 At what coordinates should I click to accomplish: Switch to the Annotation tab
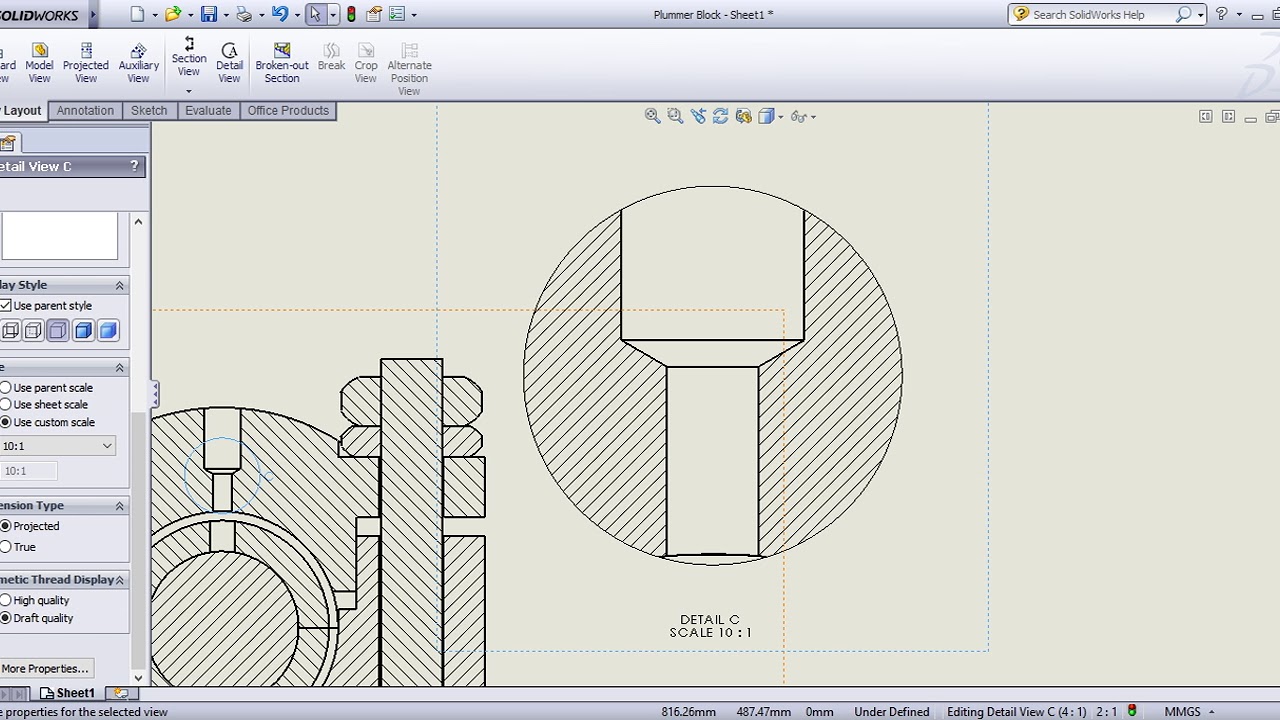point(85,111)
